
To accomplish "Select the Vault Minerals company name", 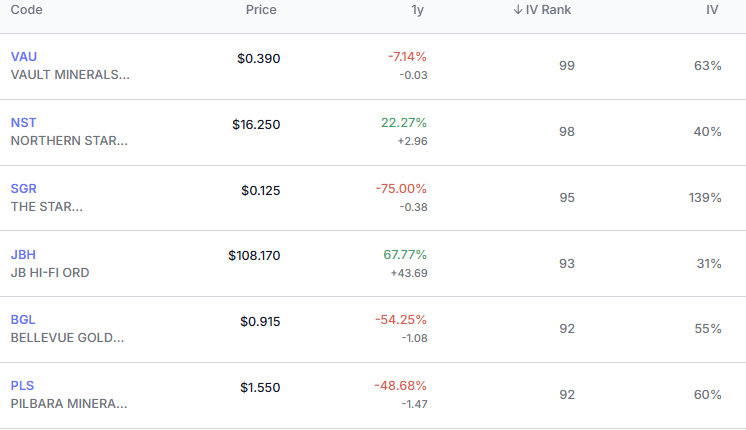I will 70,75.
